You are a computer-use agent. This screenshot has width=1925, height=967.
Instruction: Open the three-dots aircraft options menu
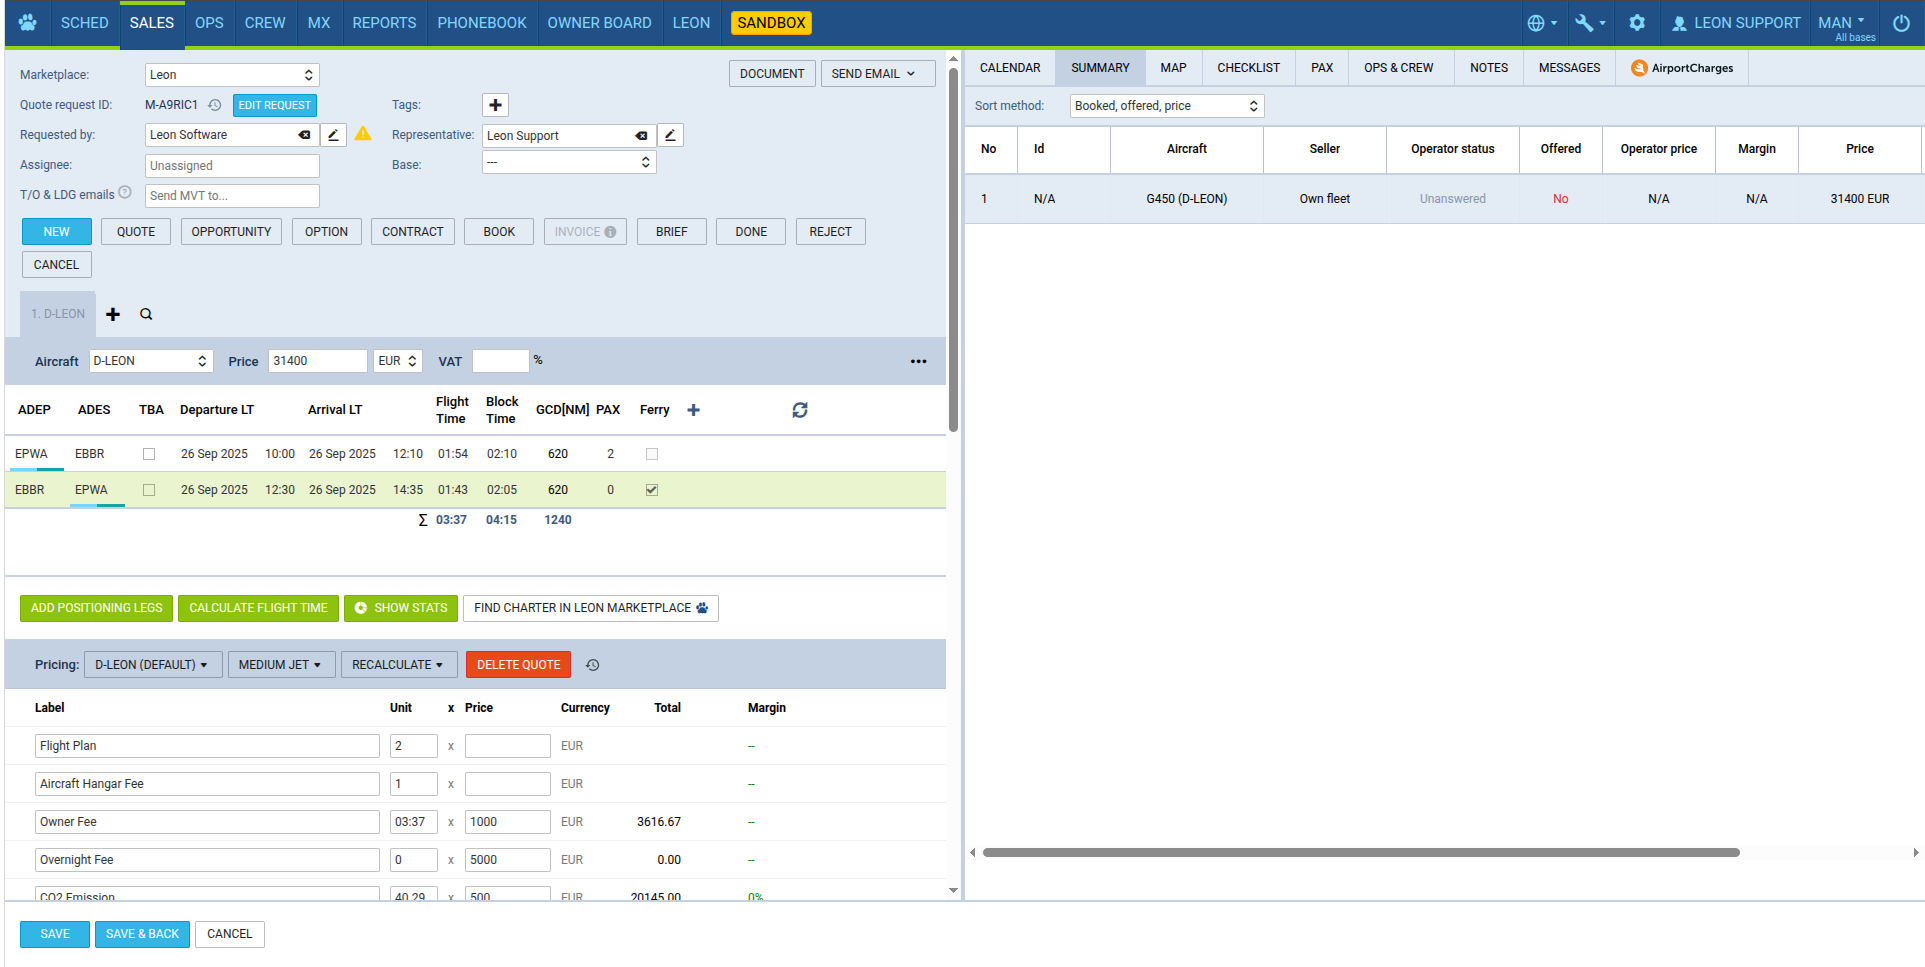(x=918, y=361)
